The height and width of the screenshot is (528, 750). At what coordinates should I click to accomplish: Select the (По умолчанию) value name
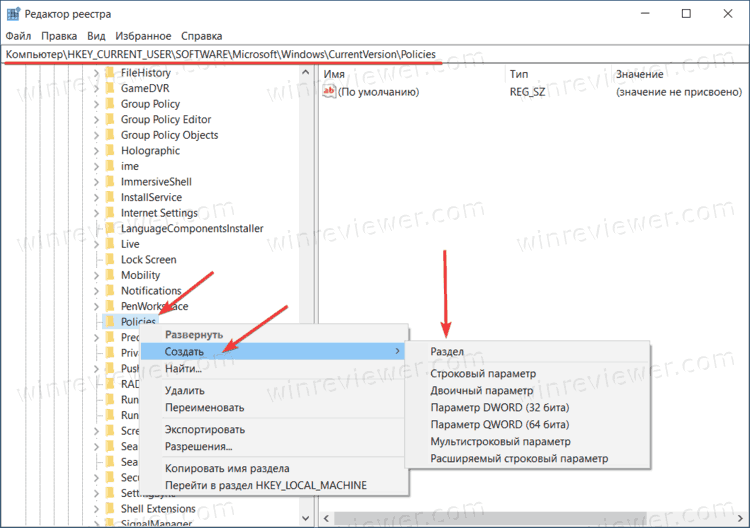pos(378,92)
